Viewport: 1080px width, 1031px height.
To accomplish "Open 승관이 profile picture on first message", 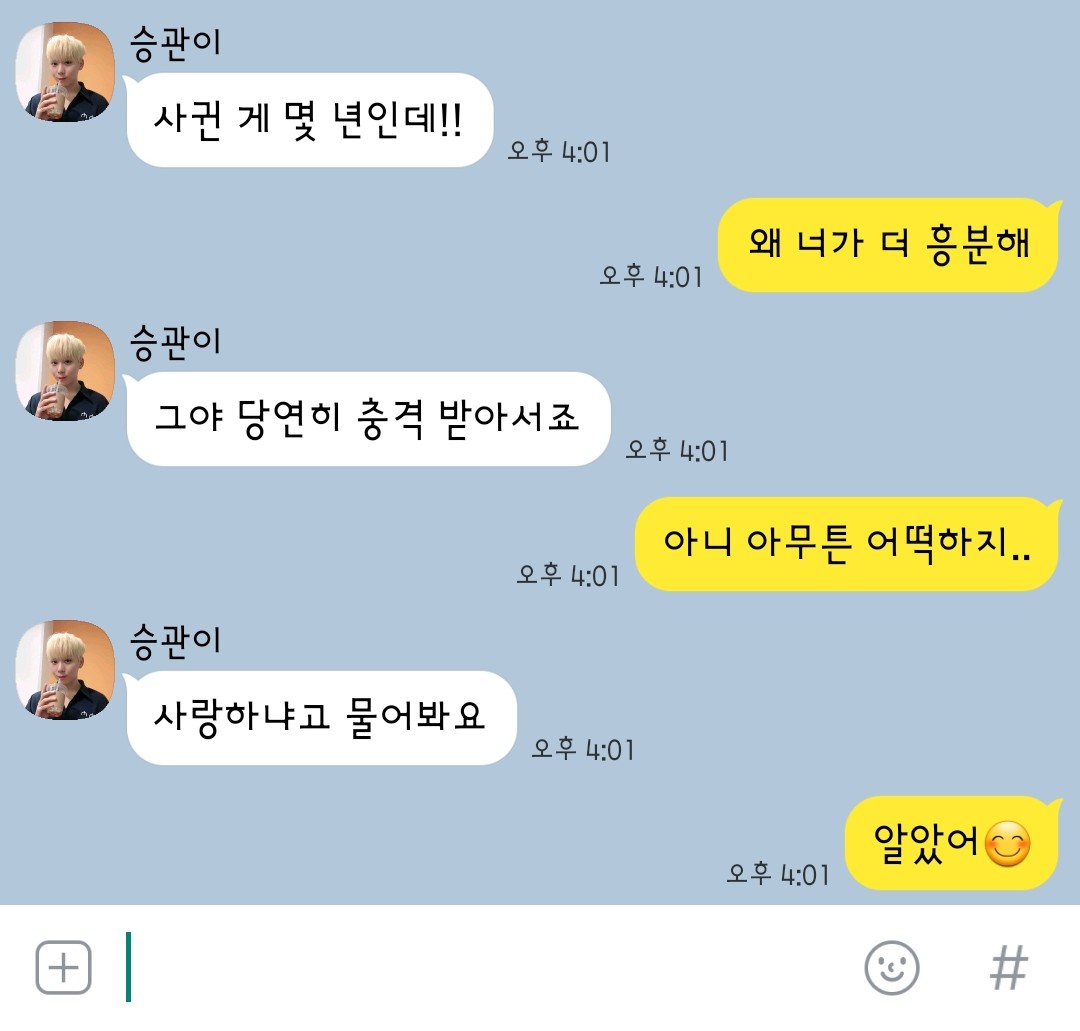I will 65,72.
